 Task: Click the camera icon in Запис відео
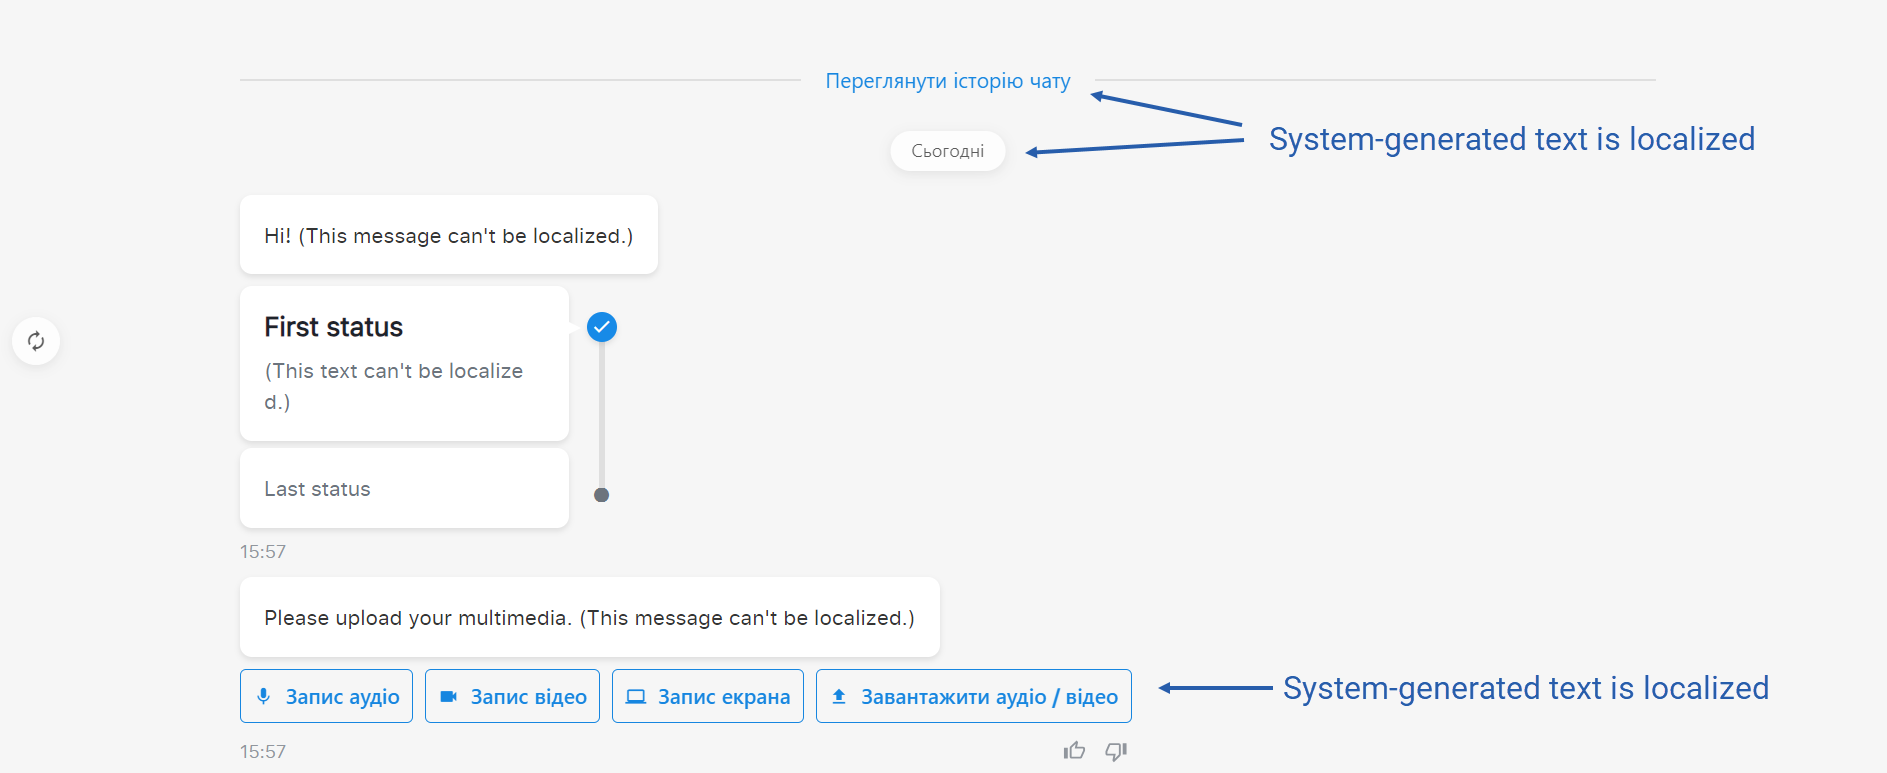point(449,696)
